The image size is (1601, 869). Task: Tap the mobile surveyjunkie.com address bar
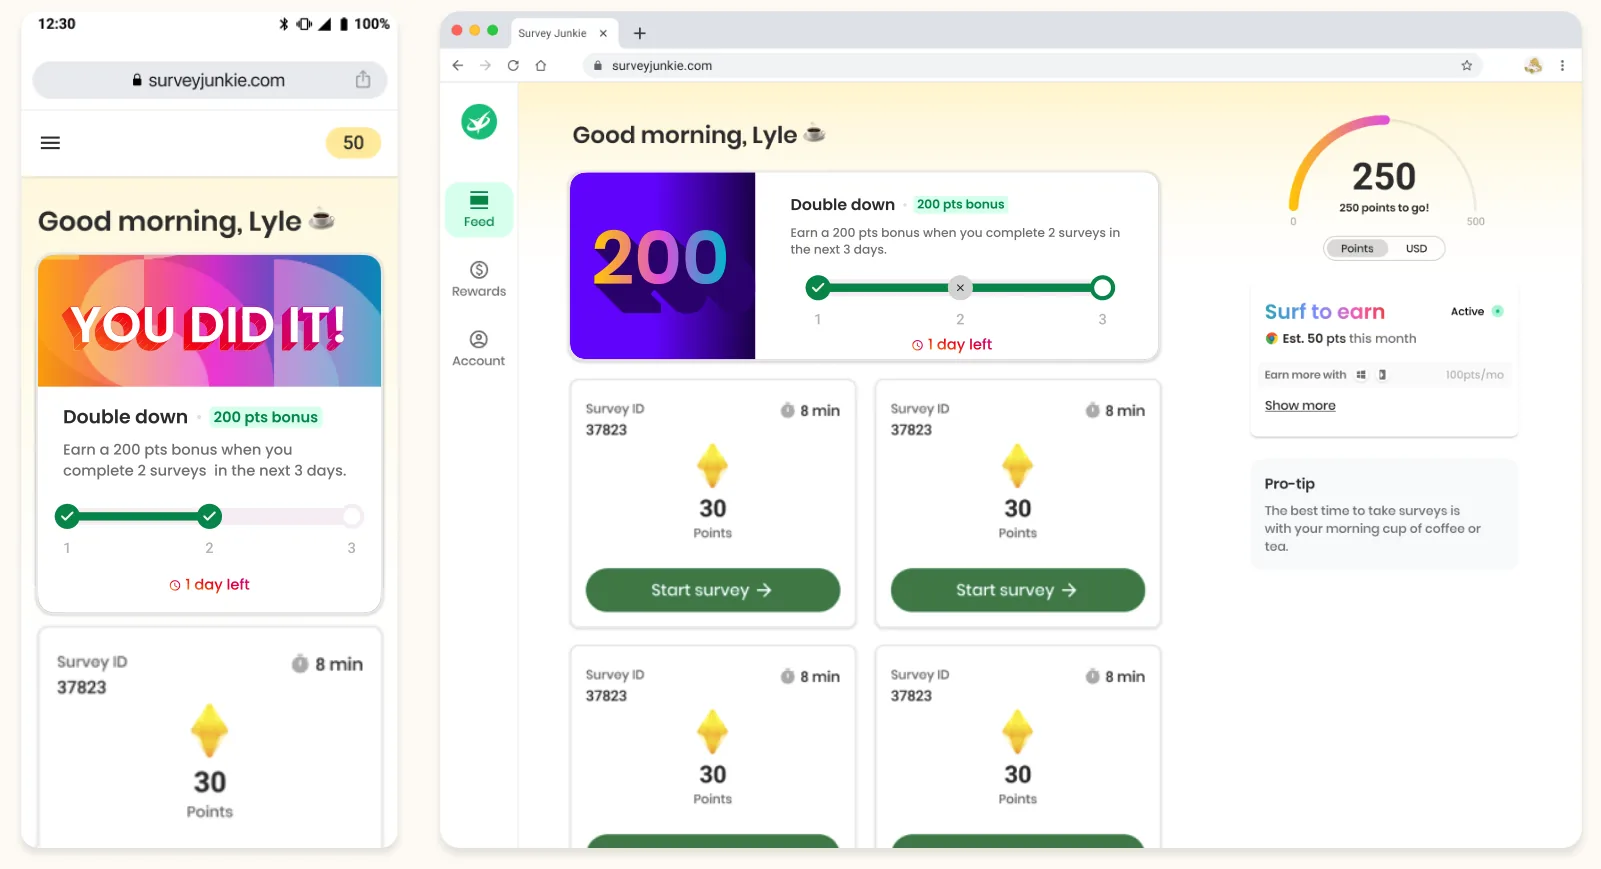pos(210,80)
